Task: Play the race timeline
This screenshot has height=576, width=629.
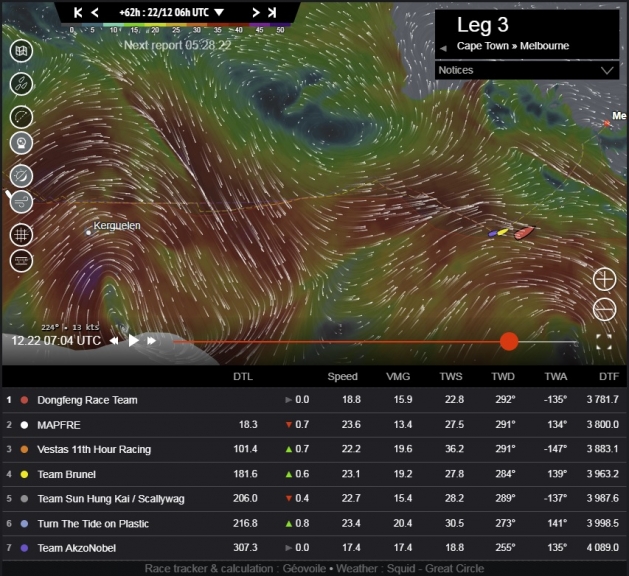Action: [x=133, y=341]
